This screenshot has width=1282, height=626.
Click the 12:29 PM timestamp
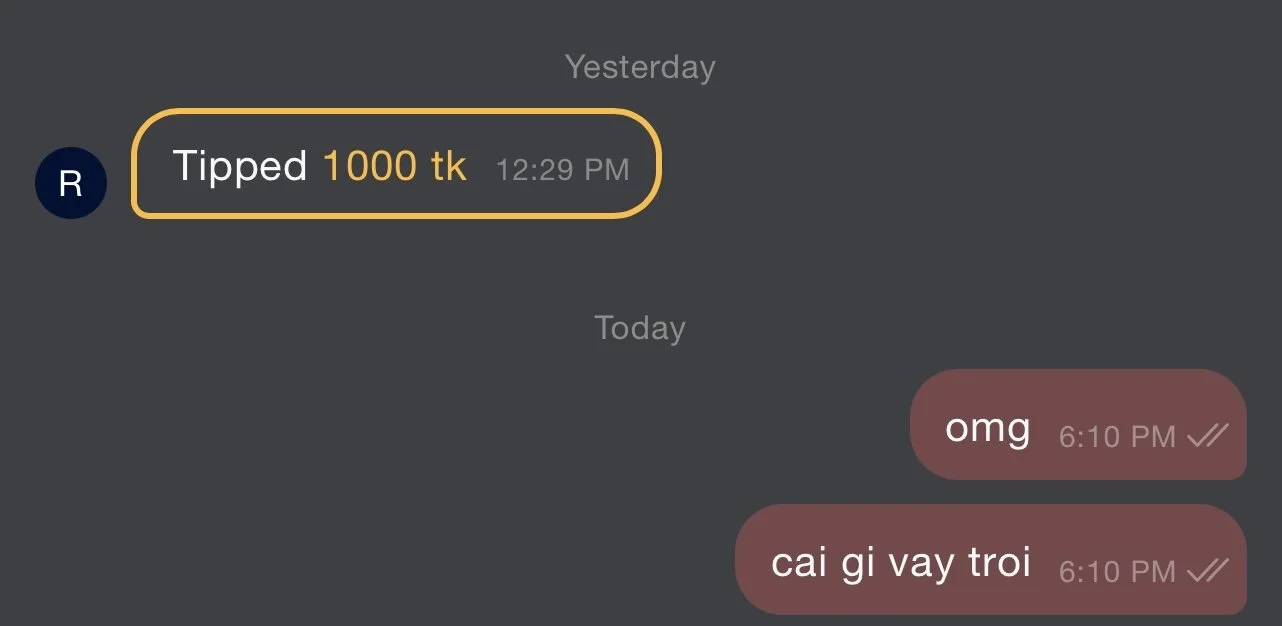pyautogui.click(x=563, y=170)
